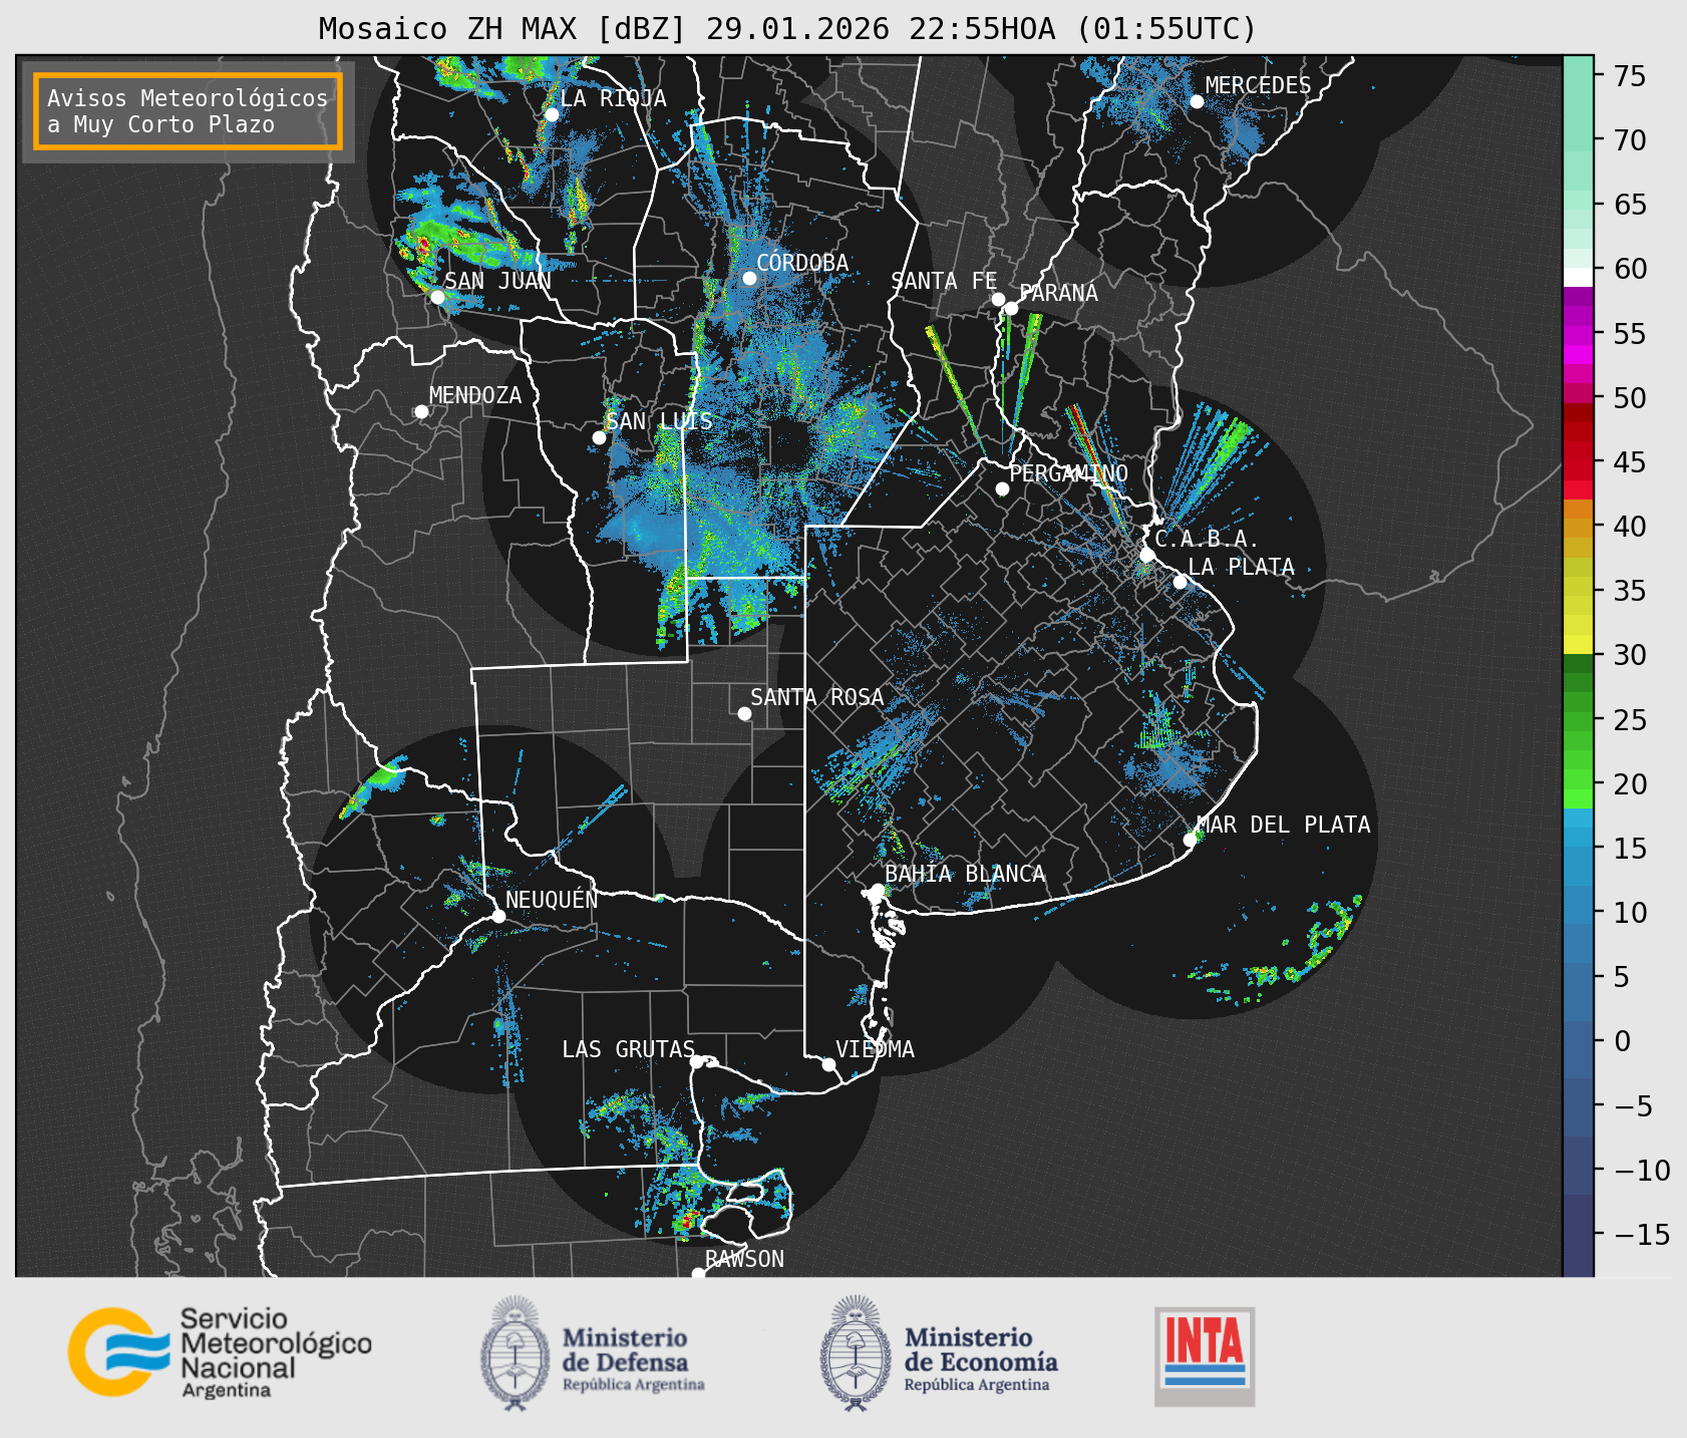Click the LA RIOJA city marker dot
Image resolution: width=1687 pixels, height=1438 pixels.
[x=551, y=114]
